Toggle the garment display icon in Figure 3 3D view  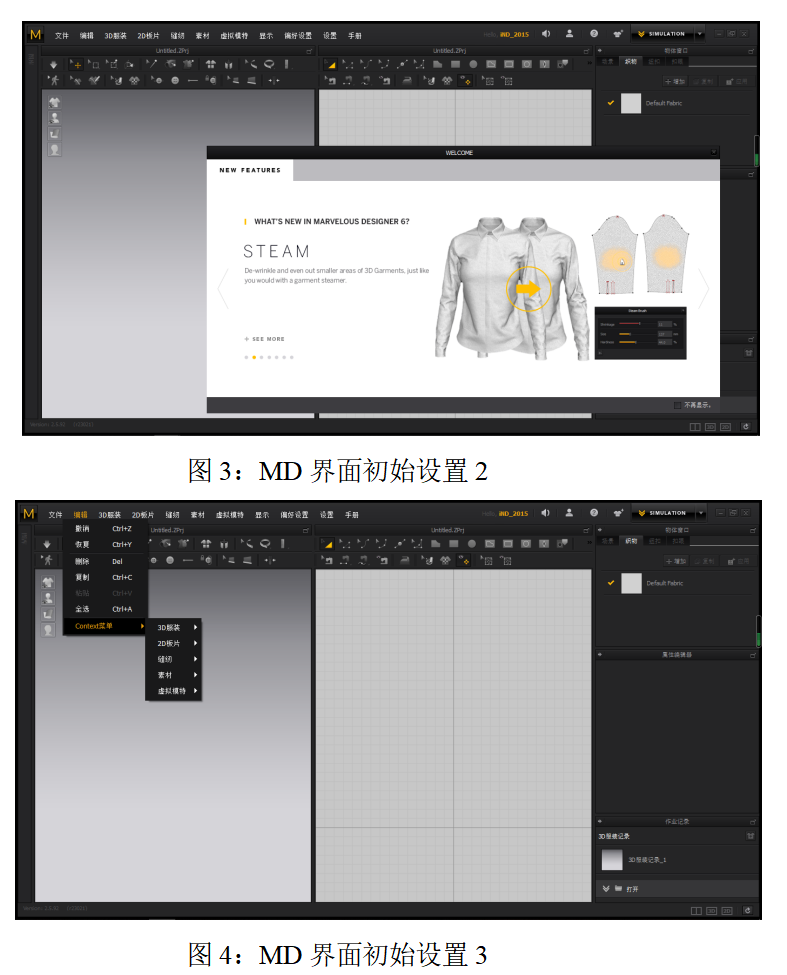[55, 103]
